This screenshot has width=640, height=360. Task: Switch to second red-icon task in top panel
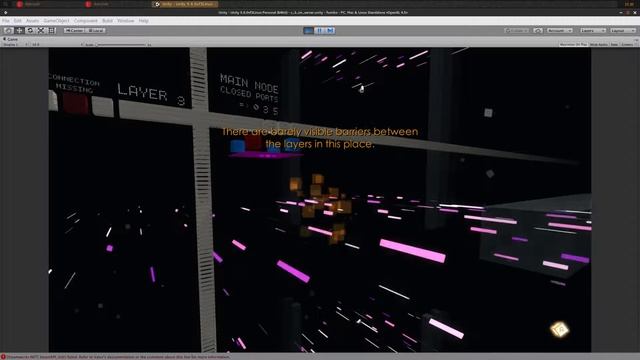click(97, 4)
